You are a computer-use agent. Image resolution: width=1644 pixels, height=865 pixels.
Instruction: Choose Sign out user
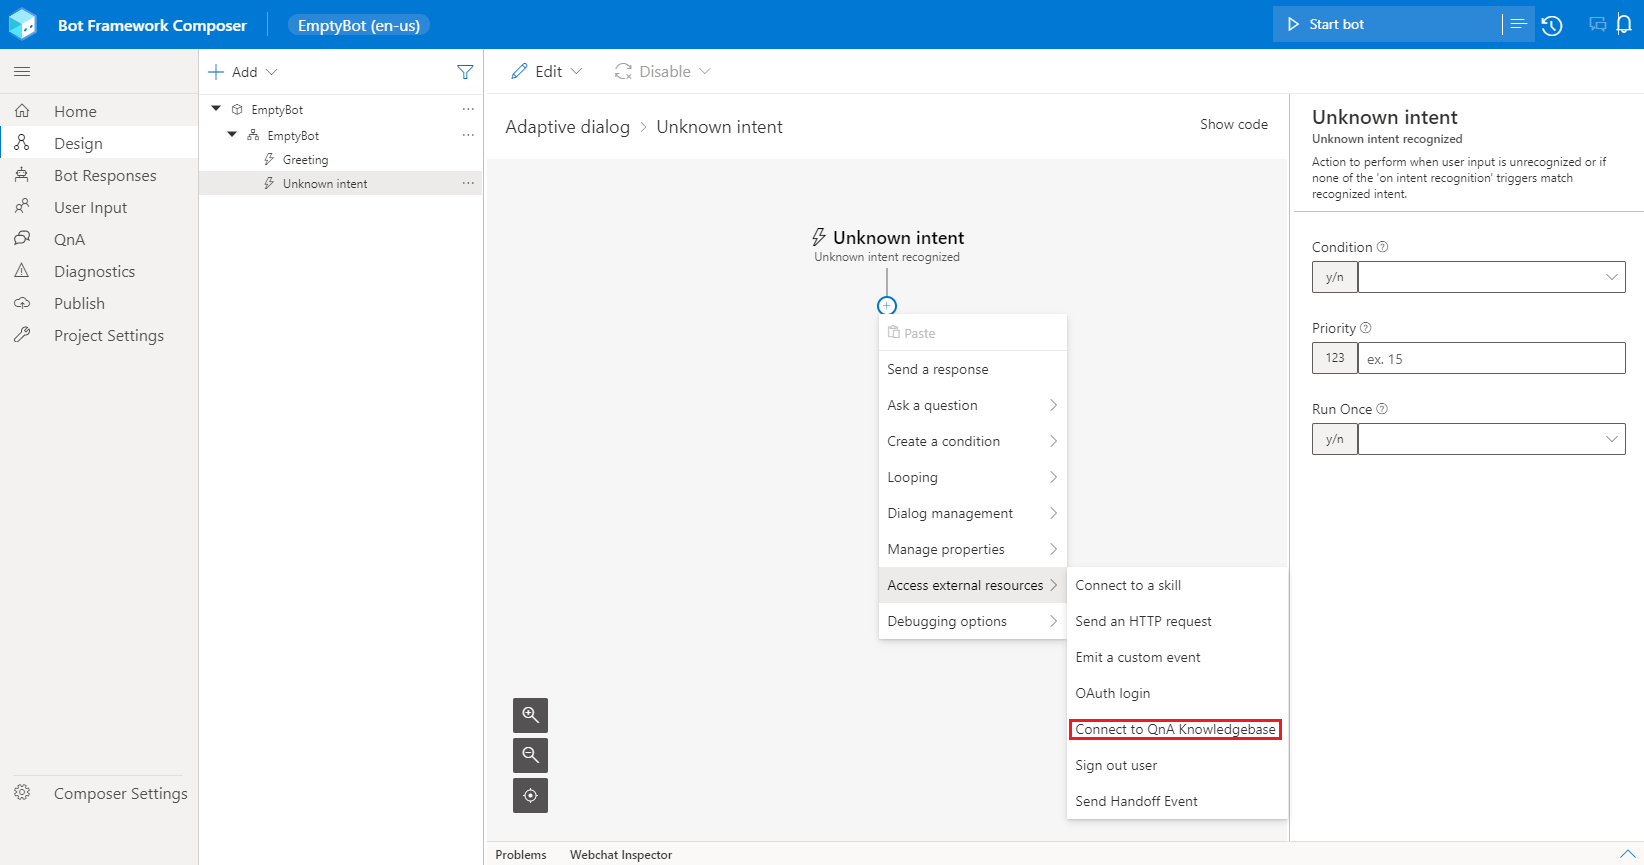1177,765
